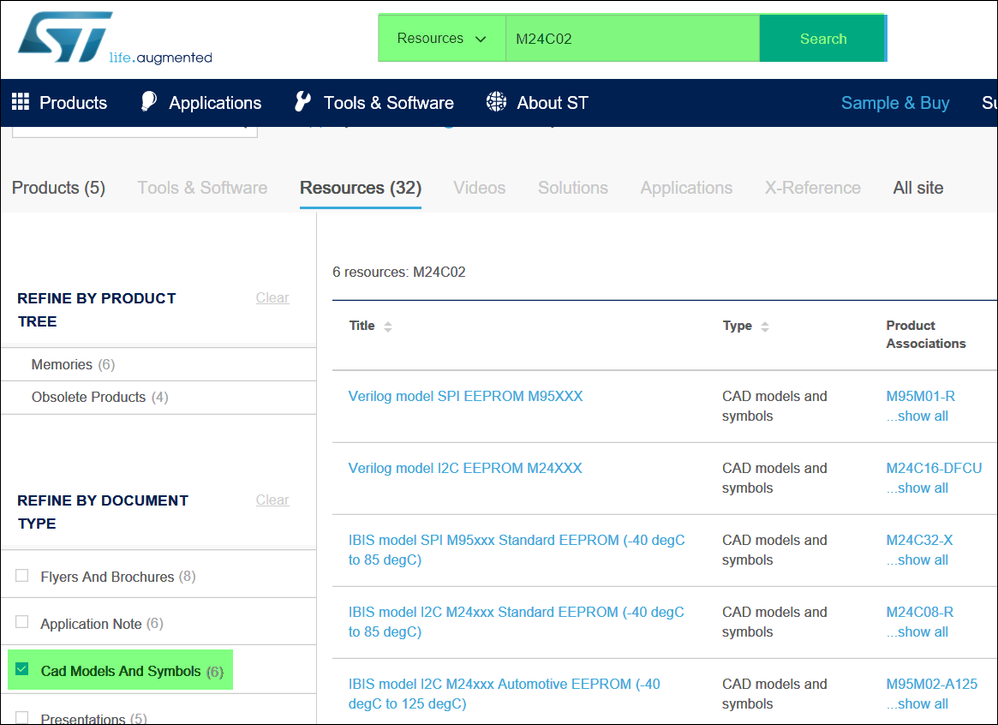Check the Application Note checkbox
This screenshot has height=725, width=998.
point(22,622)
